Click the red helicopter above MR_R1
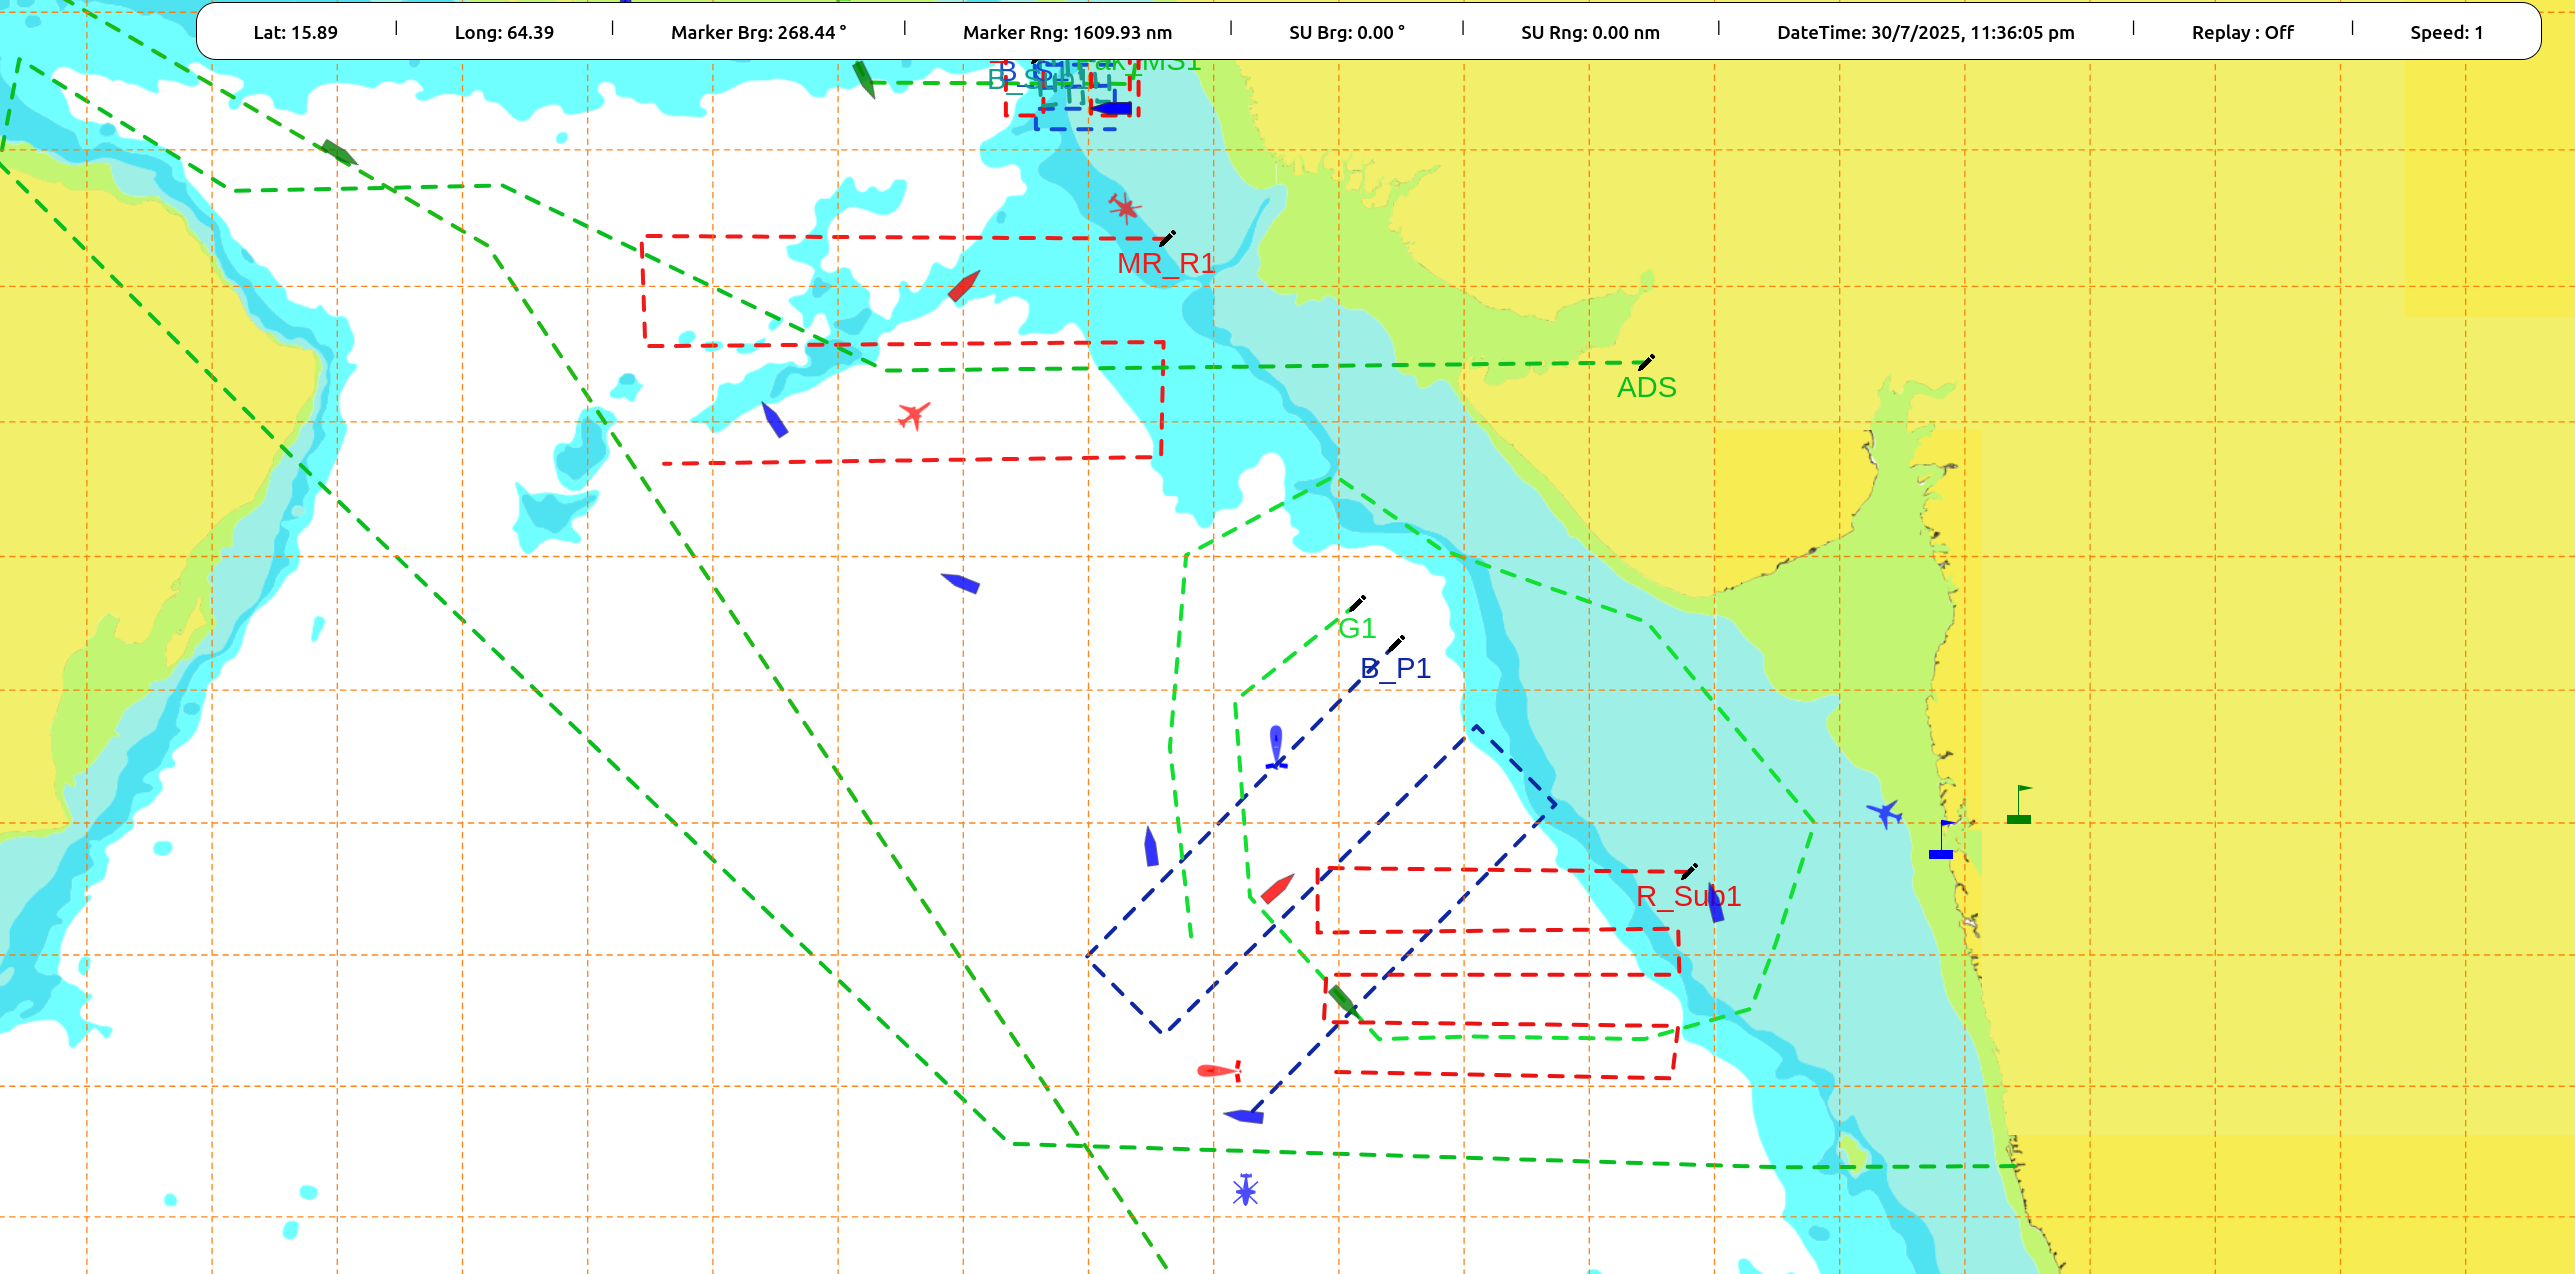 click(1125, 207)
